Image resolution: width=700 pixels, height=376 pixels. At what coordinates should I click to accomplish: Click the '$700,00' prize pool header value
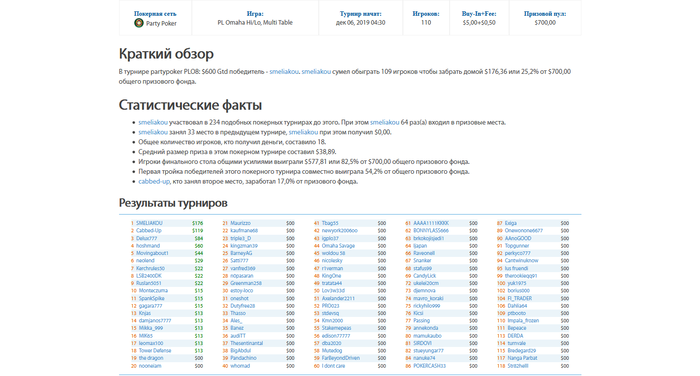coord(545,23)
